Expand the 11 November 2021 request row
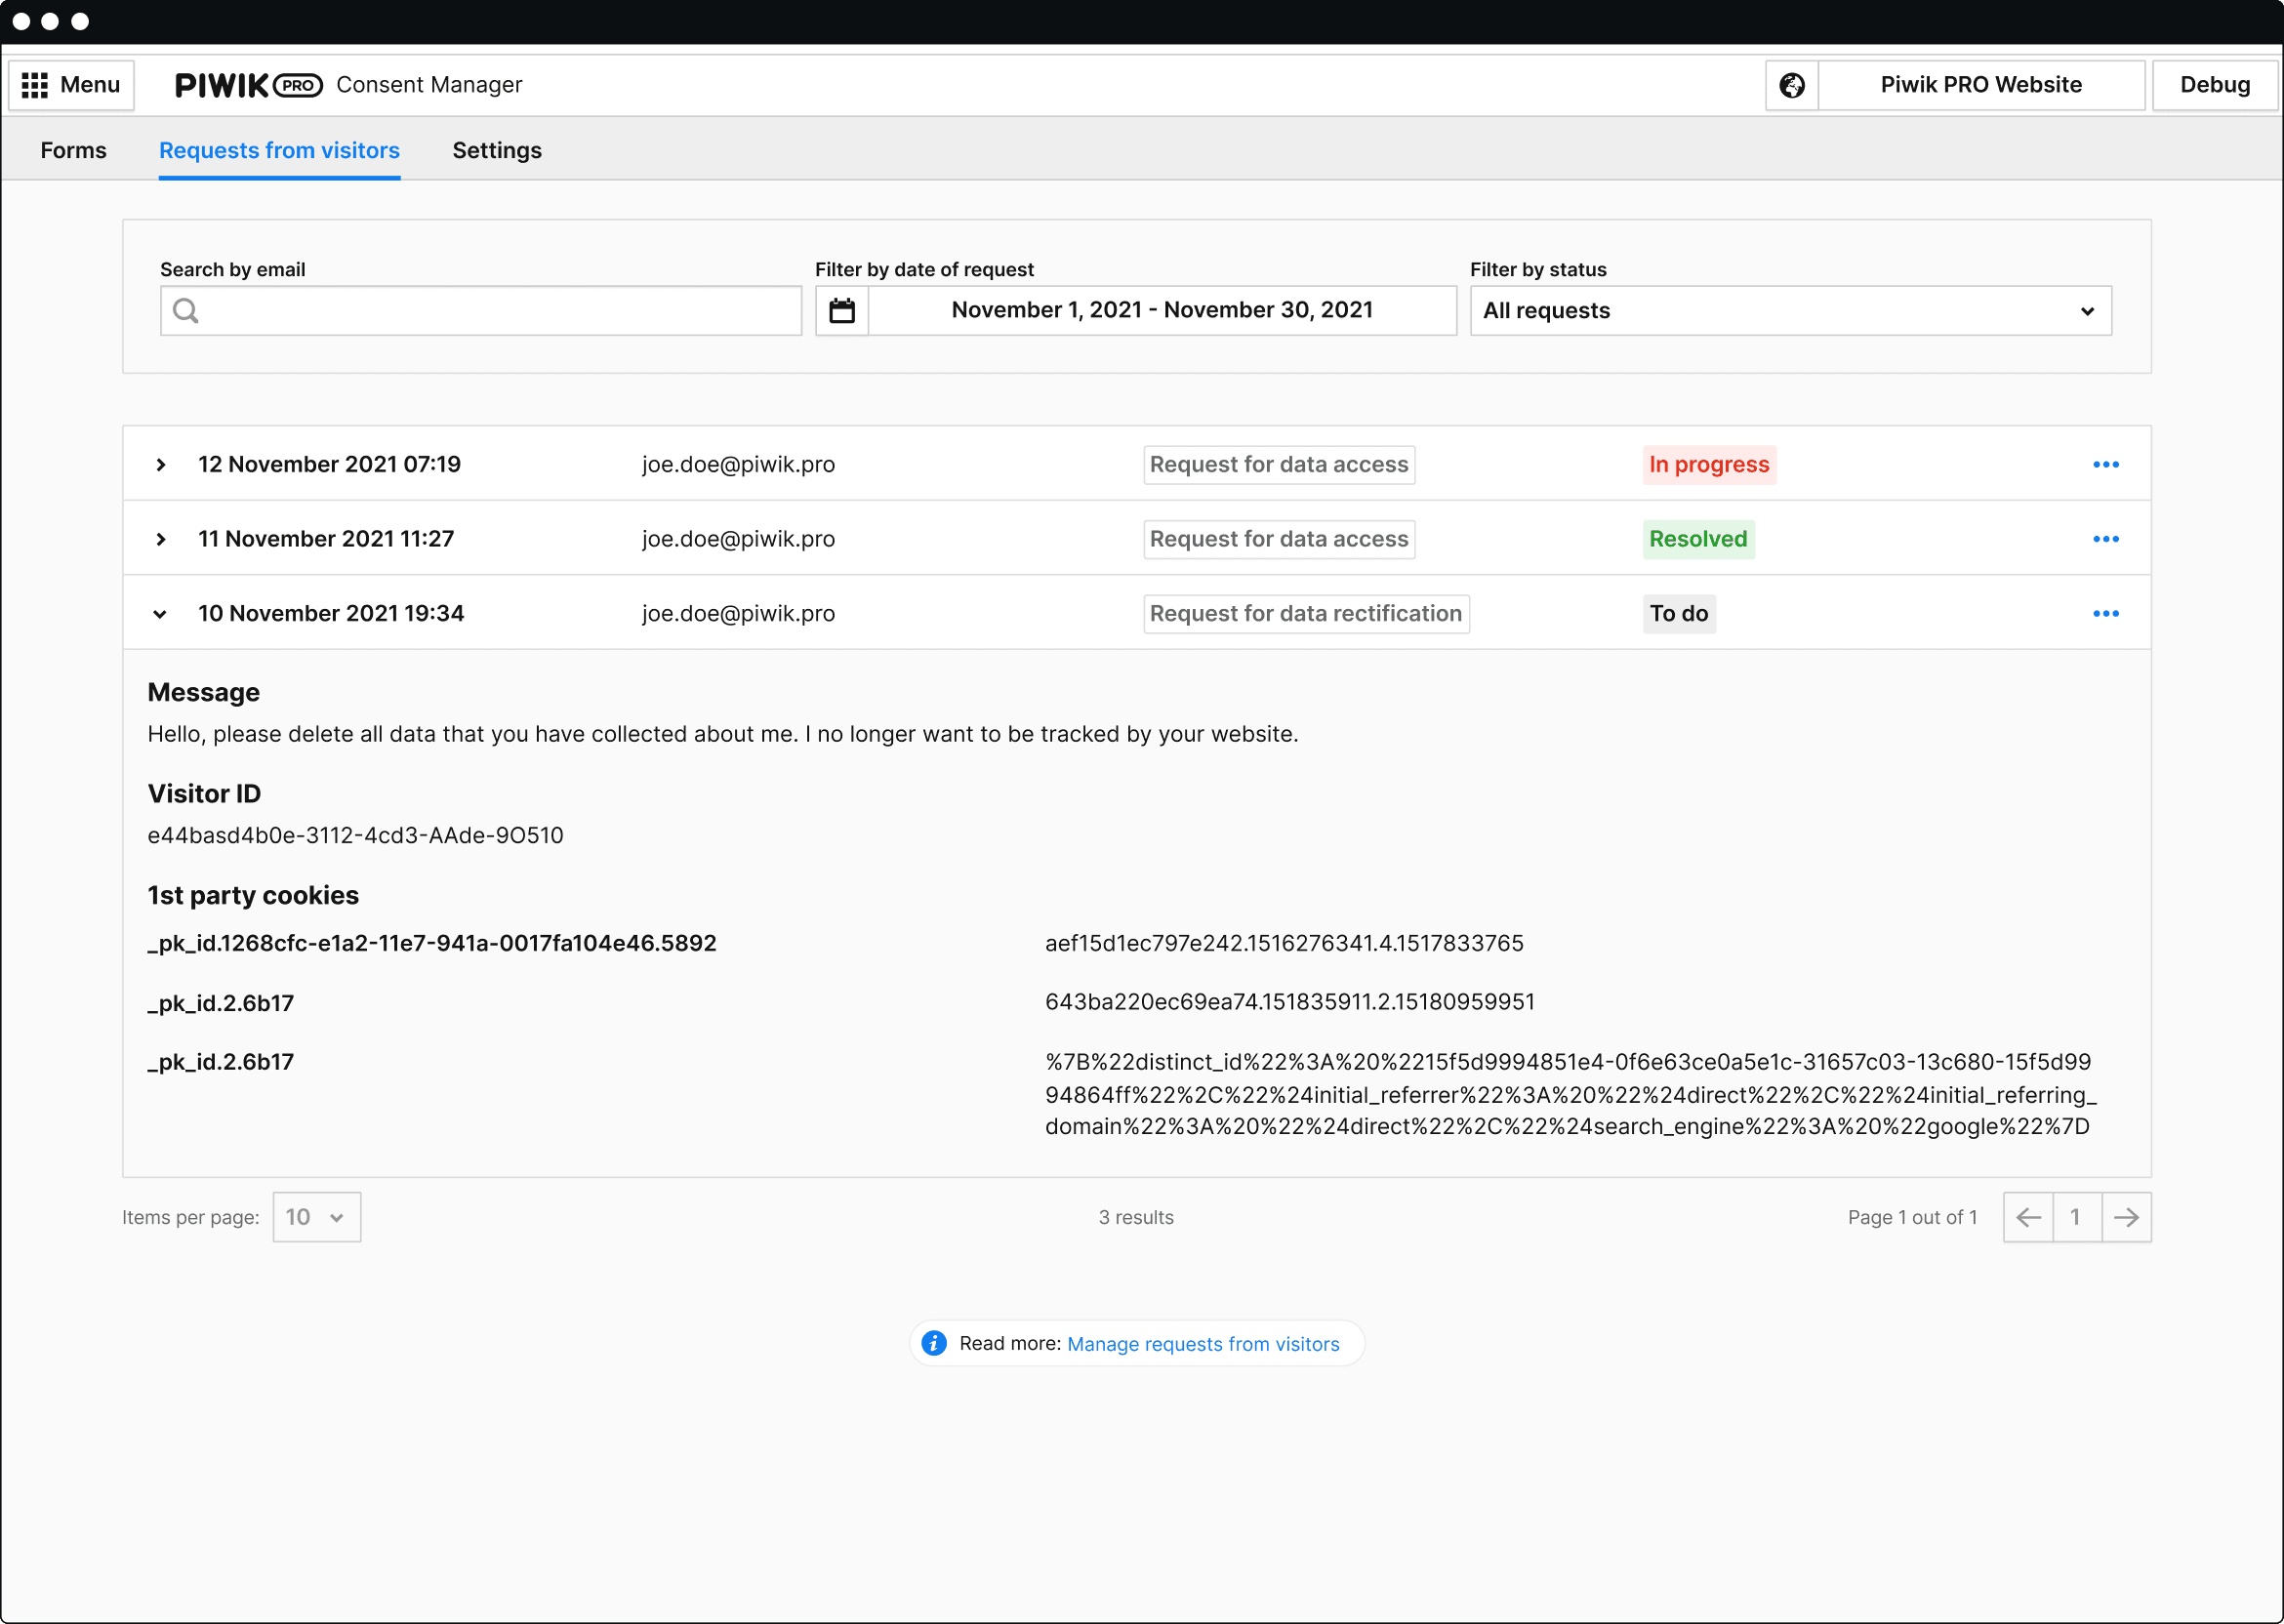Screen dimensions: 2284x1624 click(161, 539)
